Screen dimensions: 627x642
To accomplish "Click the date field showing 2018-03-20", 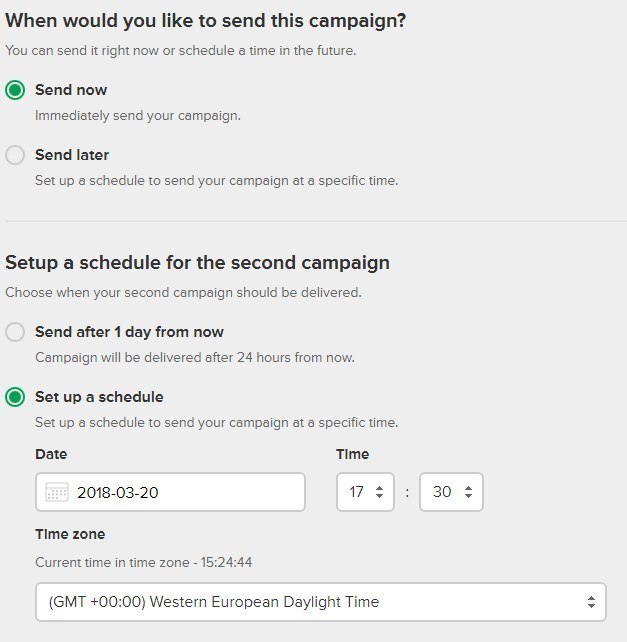I will [x=170, y=492].
